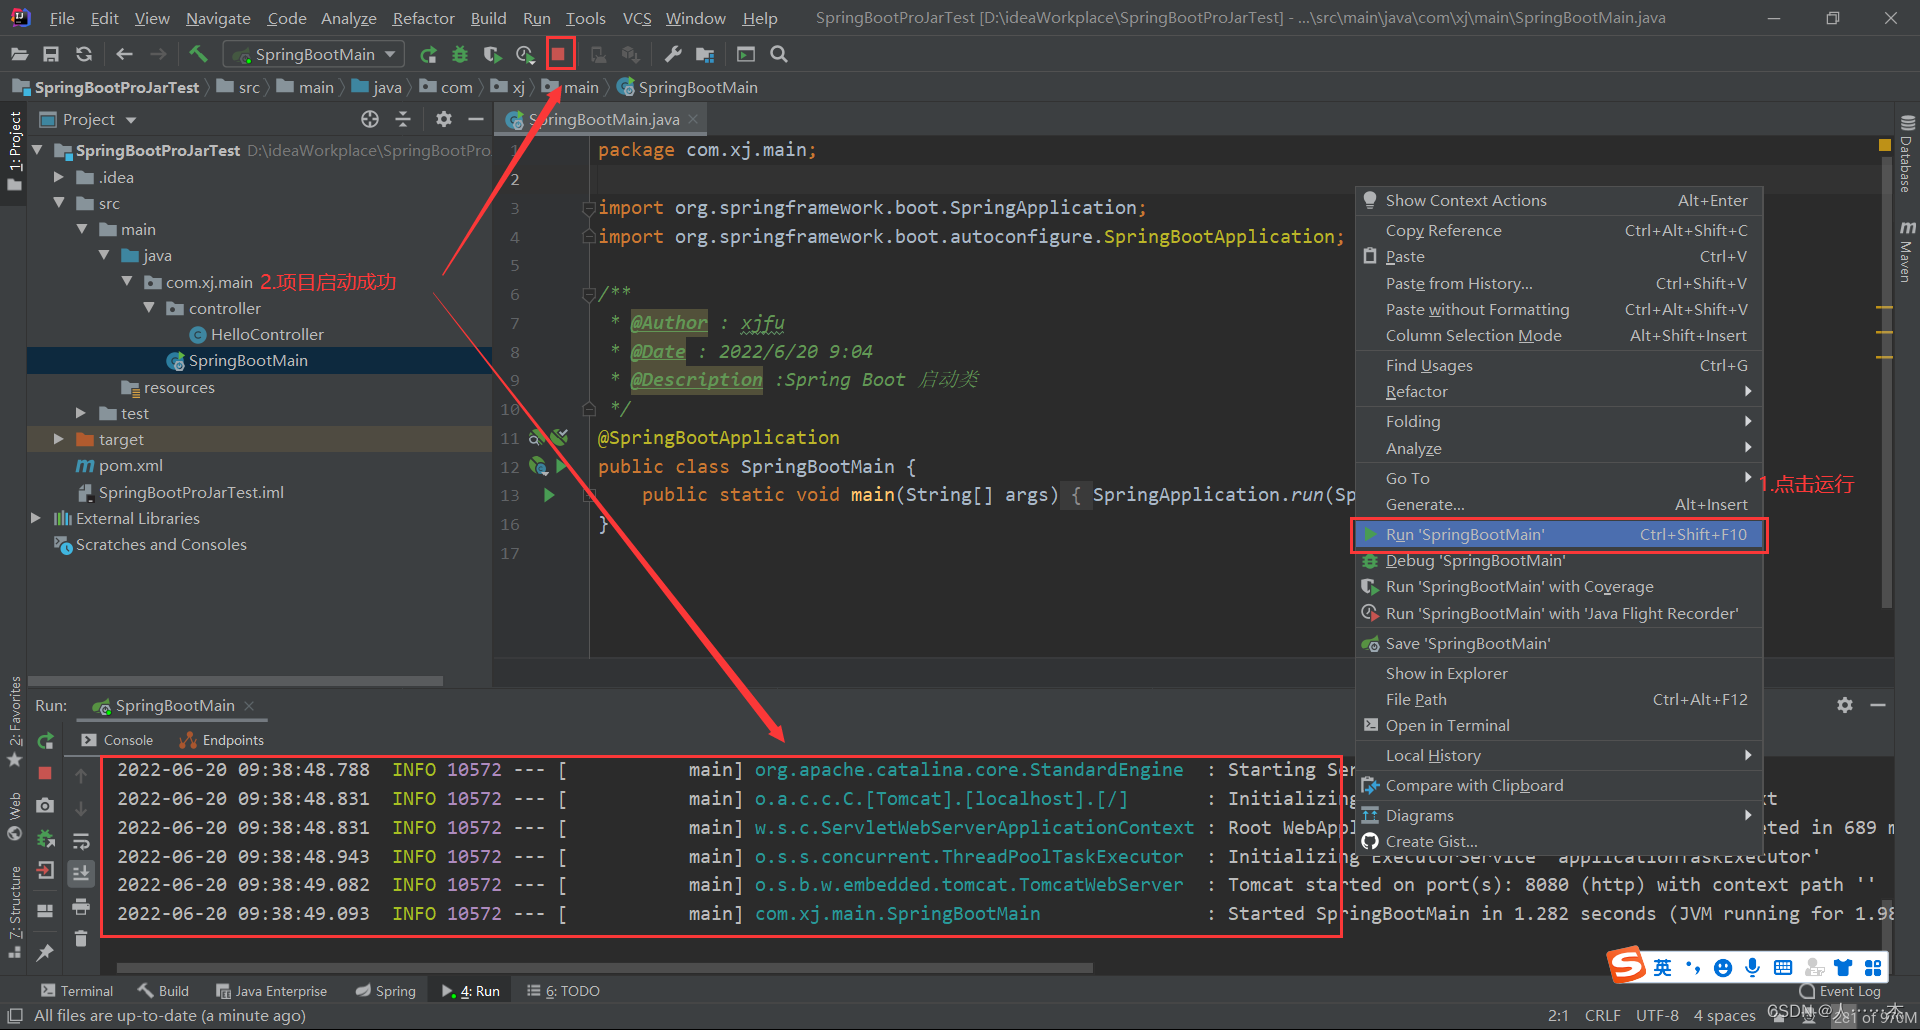Collapse the controller package node

coord(149,308)
